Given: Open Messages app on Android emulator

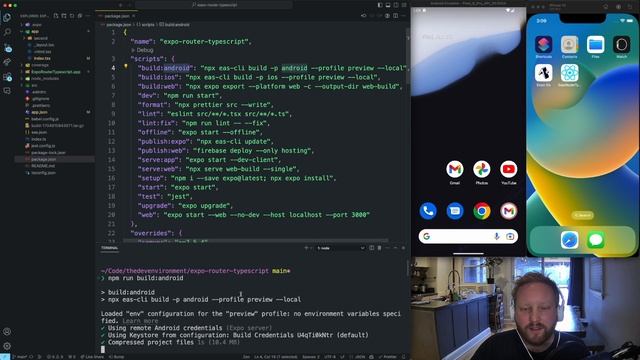Looking at the screenshot, I should point(455,211).
